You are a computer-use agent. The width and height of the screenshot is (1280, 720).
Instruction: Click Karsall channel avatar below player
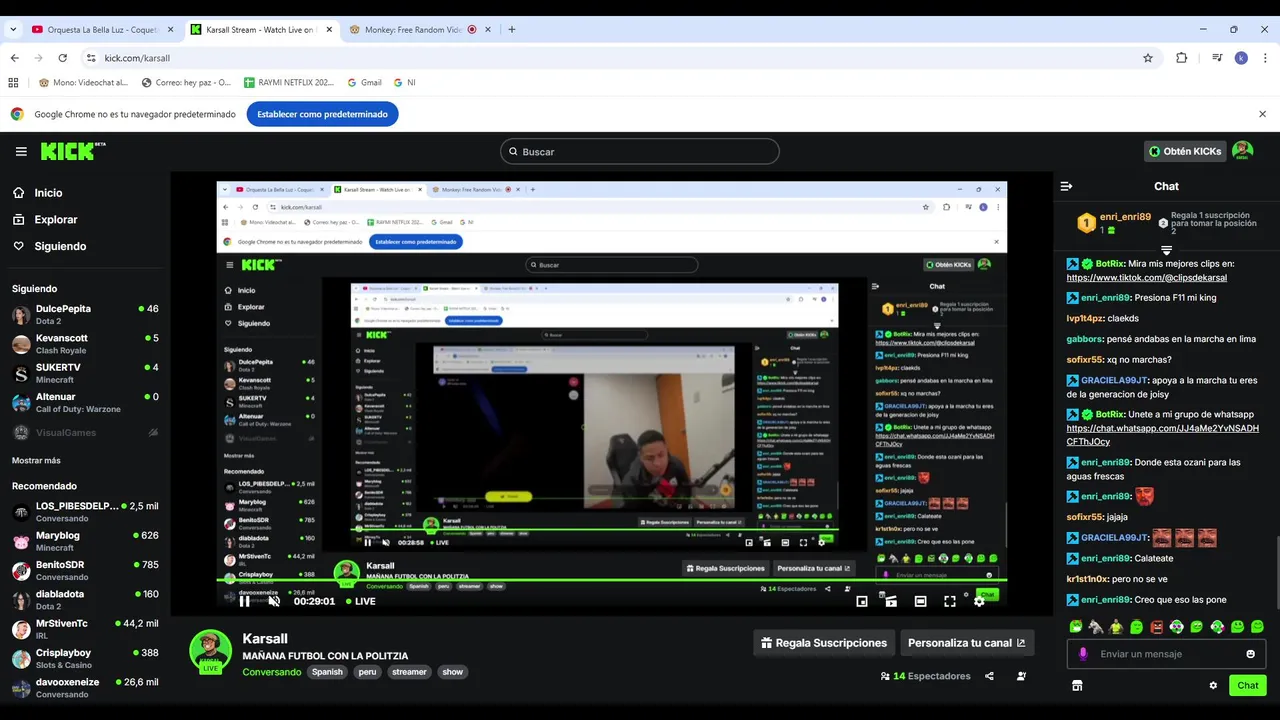point(210,651)
